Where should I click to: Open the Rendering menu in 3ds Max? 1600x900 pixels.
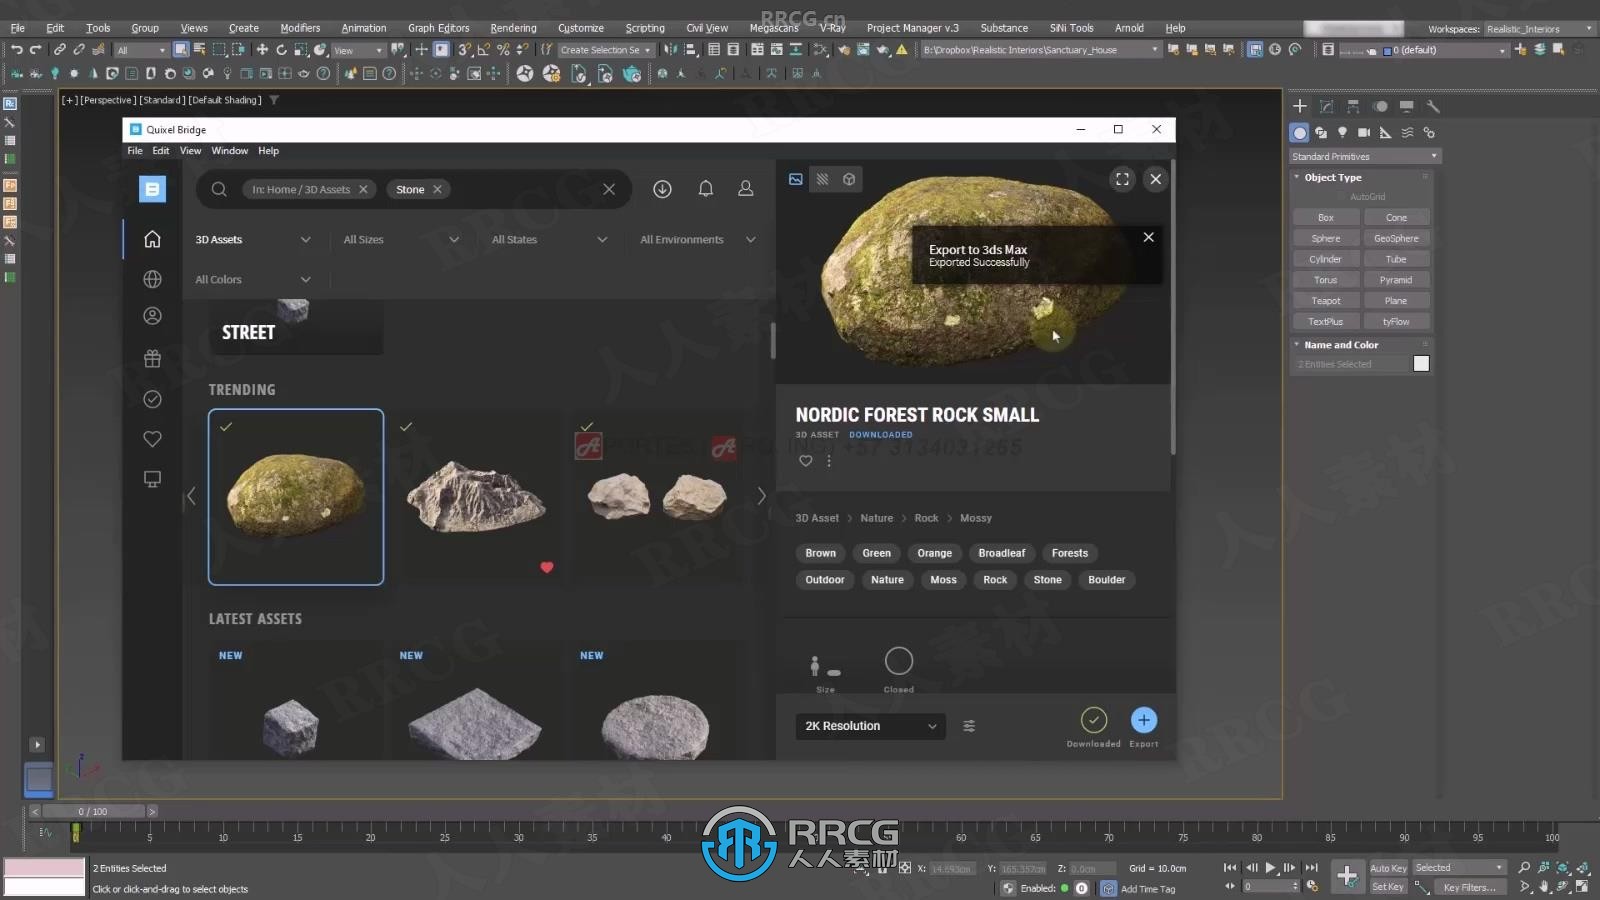pyautogui.click(x=513, y=28)
